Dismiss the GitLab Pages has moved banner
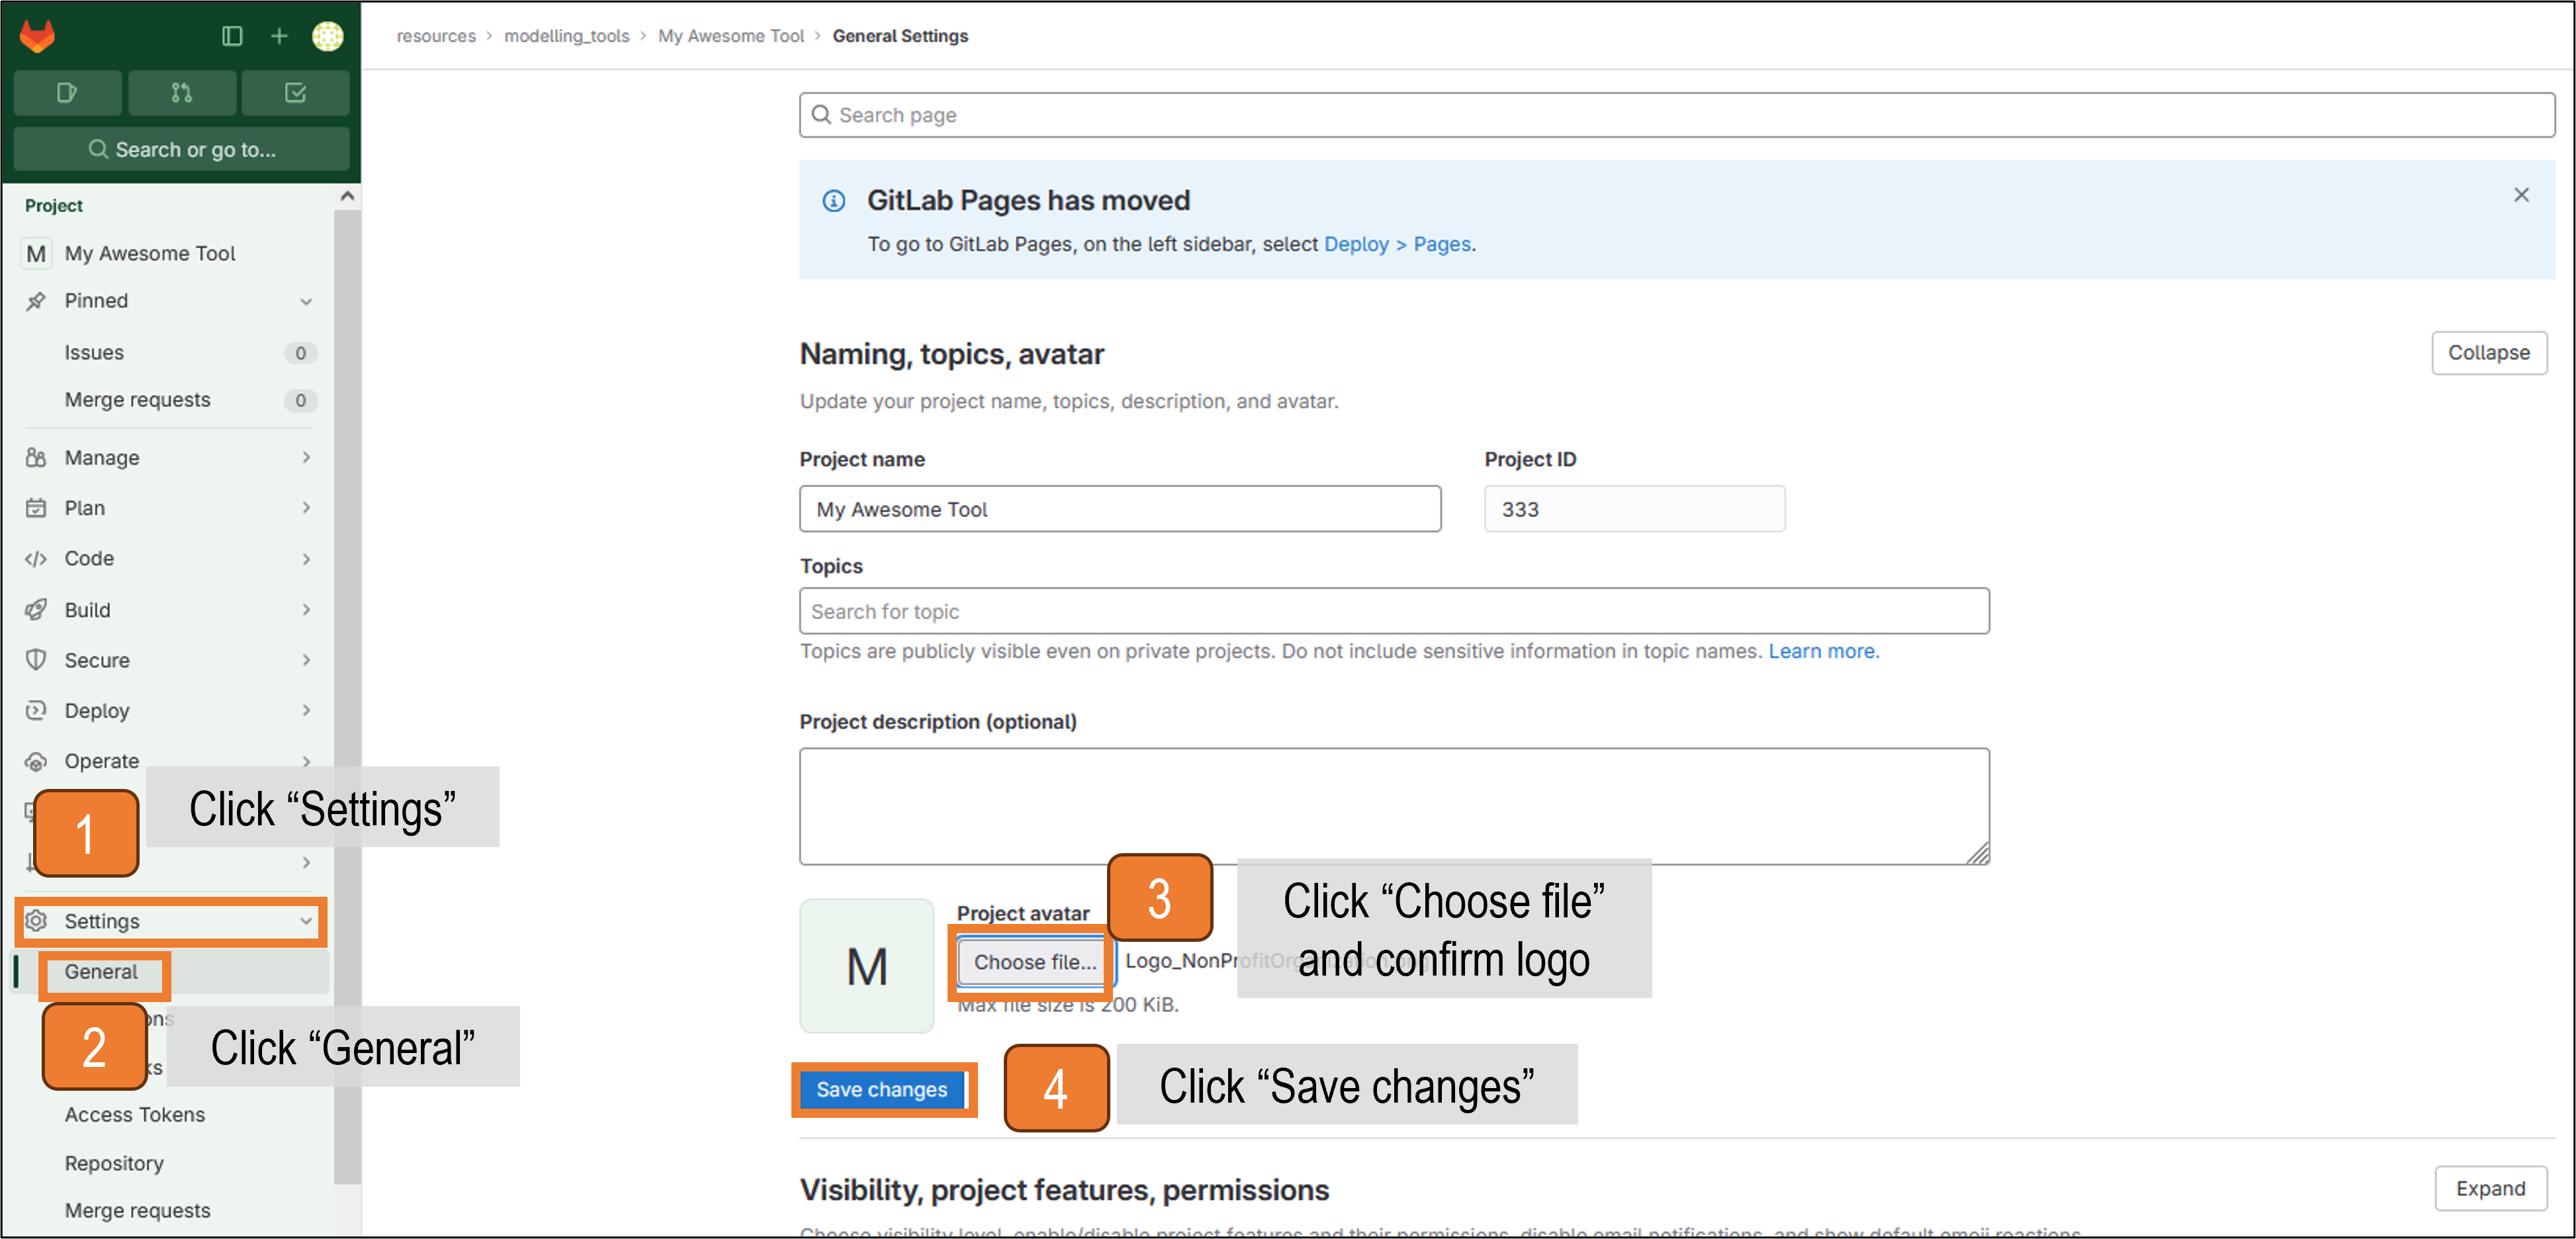This screenshot has width=2576, height=1239. click(x=2521, y=195)
